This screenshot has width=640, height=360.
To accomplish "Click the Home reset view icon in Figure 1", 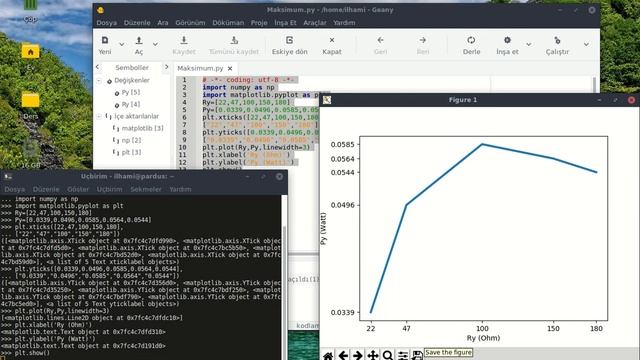I will tap(328, 356).
